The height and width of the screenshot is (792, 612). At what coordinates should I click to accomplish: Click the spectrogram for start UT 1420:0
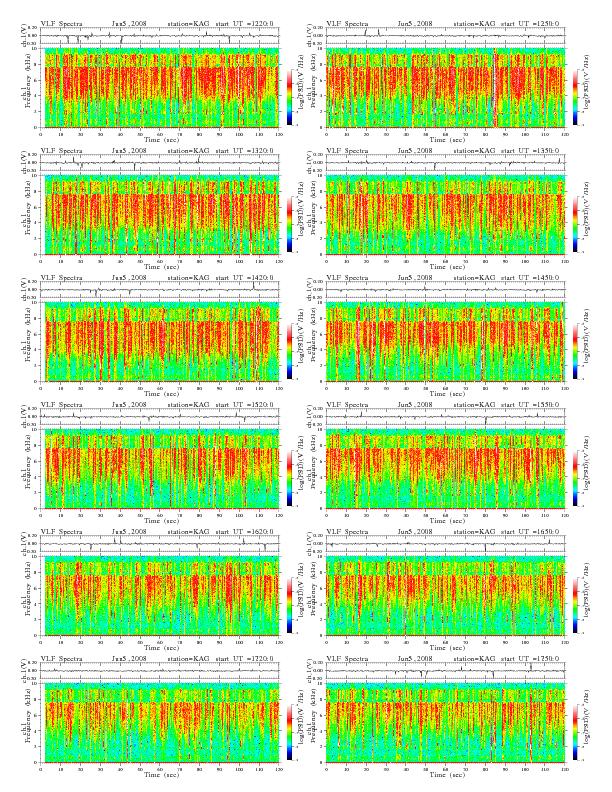point(160,341)
